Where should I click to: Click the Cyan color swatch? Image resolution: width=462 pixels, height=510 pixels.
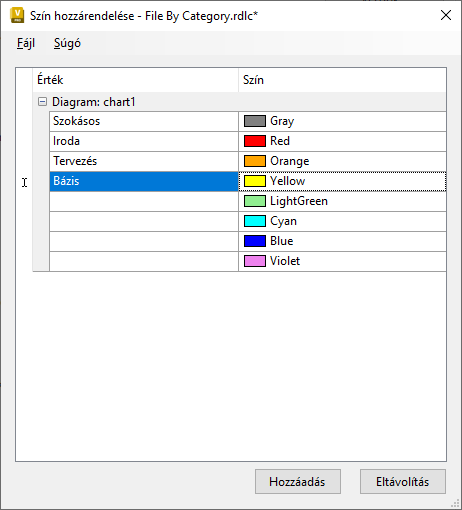point(255,221)
